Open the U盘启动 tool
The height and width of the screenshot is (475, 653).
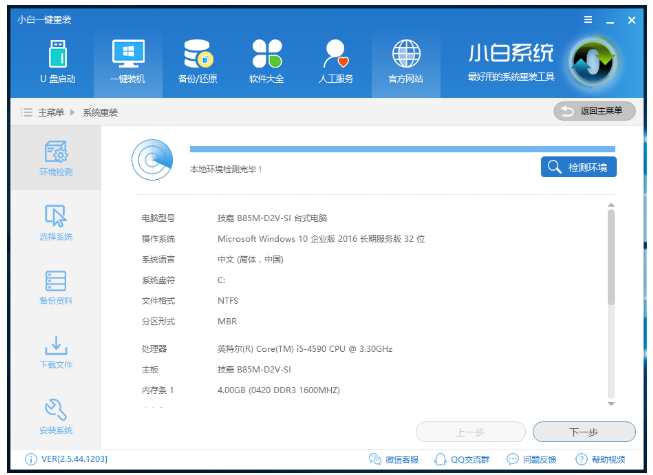point(54,61)
